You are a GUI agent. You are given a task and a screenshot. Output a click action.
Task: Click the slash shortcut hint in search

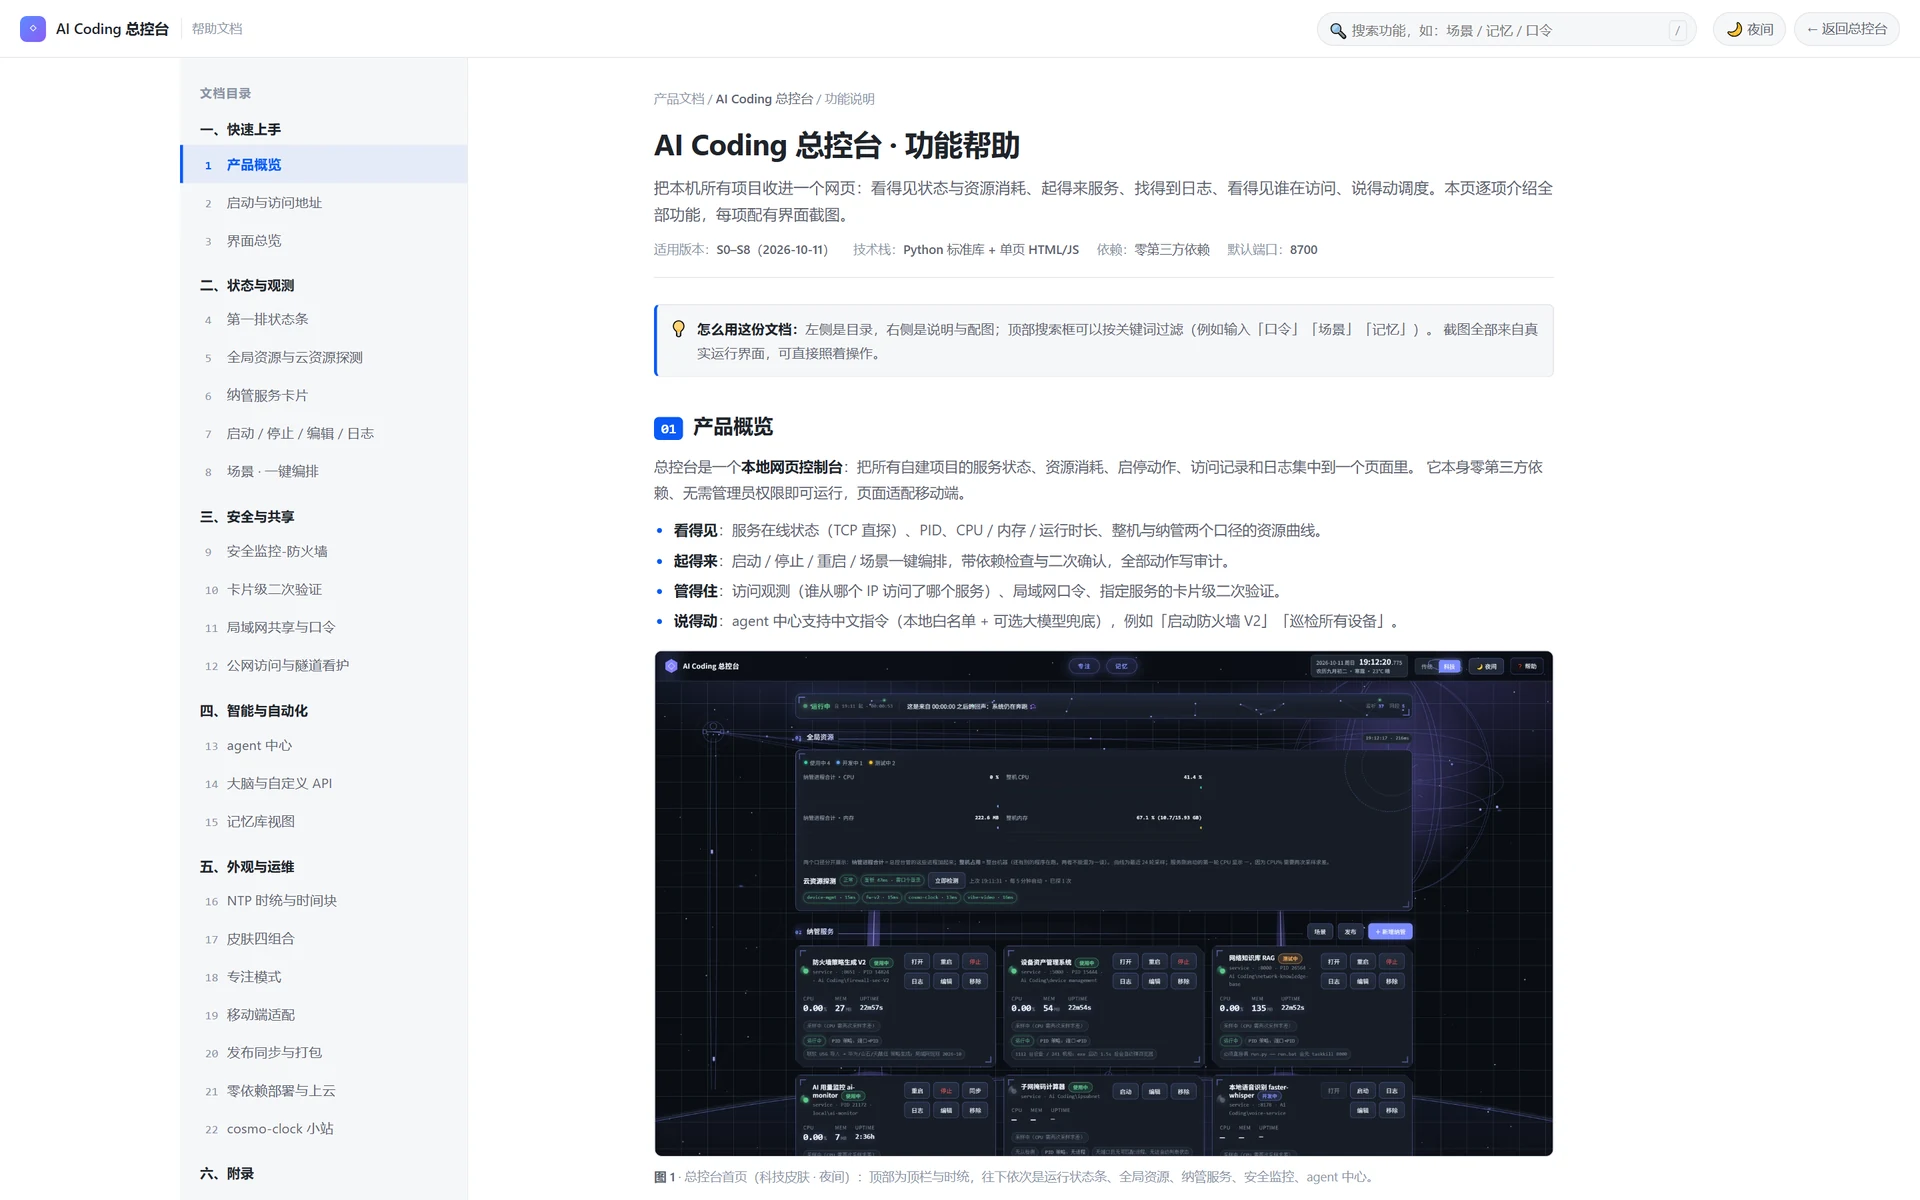pyautogui.click(x=1677, y=31)
